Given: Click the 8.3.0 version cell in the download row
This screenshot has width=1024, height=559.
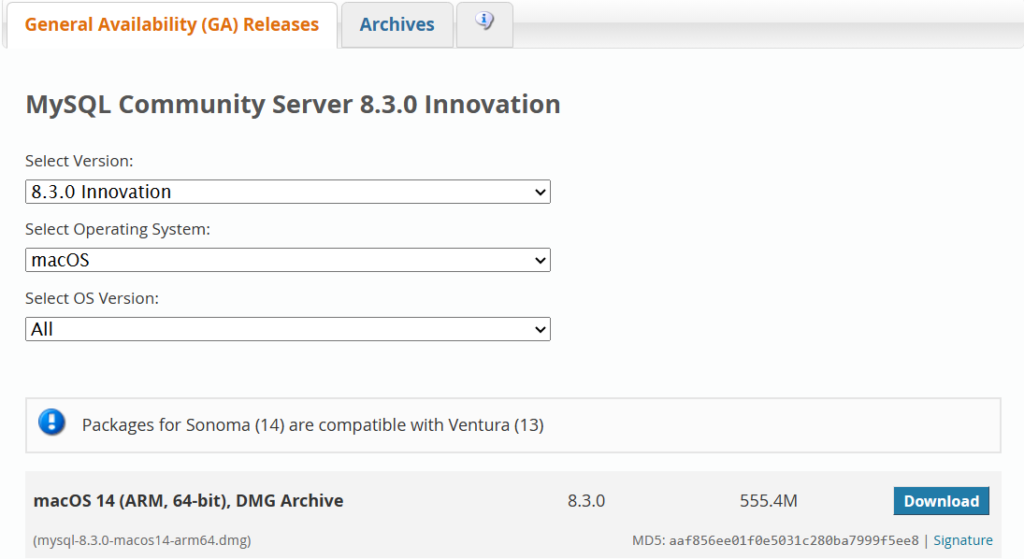Looking at the screenshot, I should point(586,501).
